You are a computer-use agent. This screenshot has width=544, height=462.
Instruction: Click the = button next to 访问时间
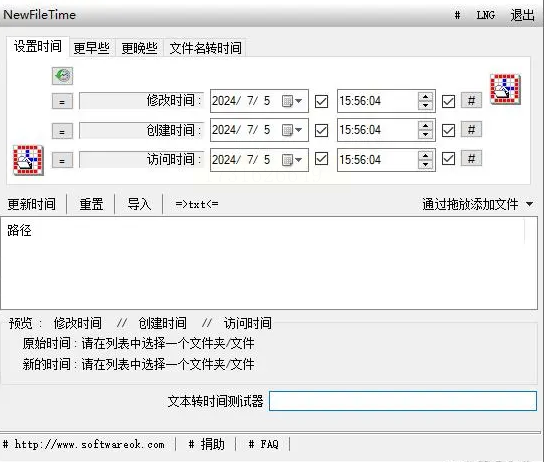tap(62, 160)
